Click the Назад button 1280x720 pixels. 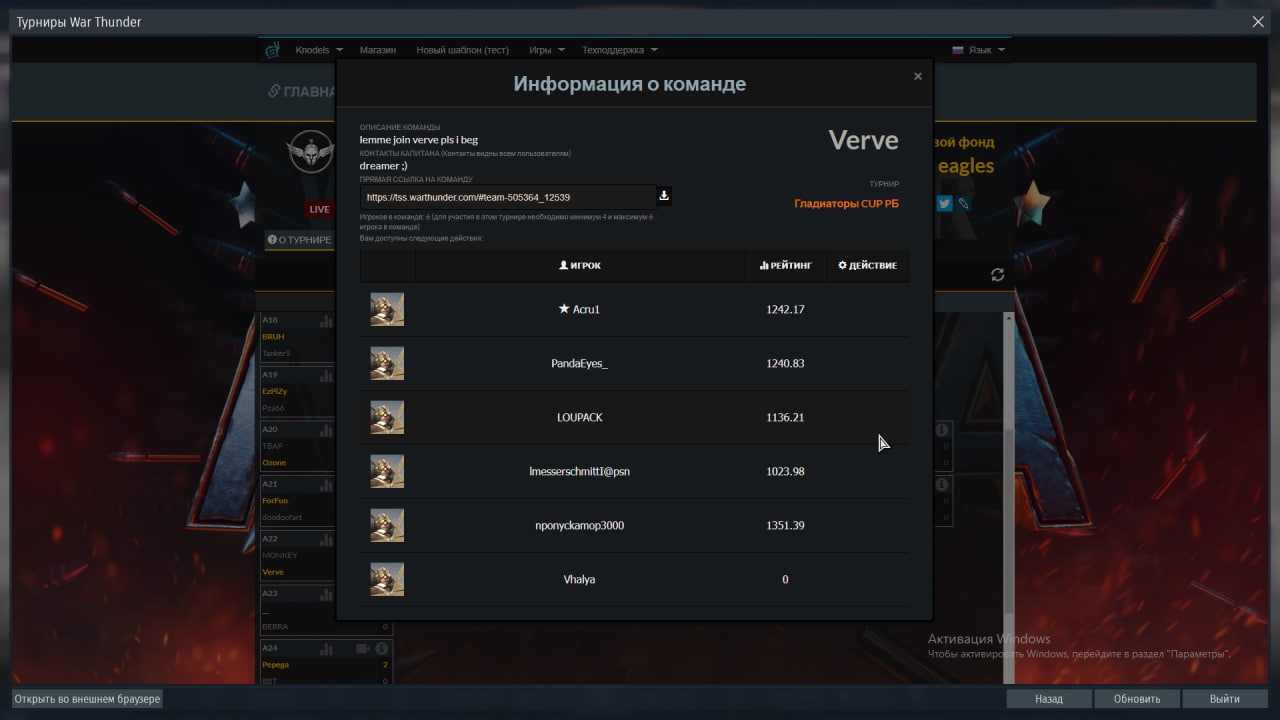(x=1048, y=699)
